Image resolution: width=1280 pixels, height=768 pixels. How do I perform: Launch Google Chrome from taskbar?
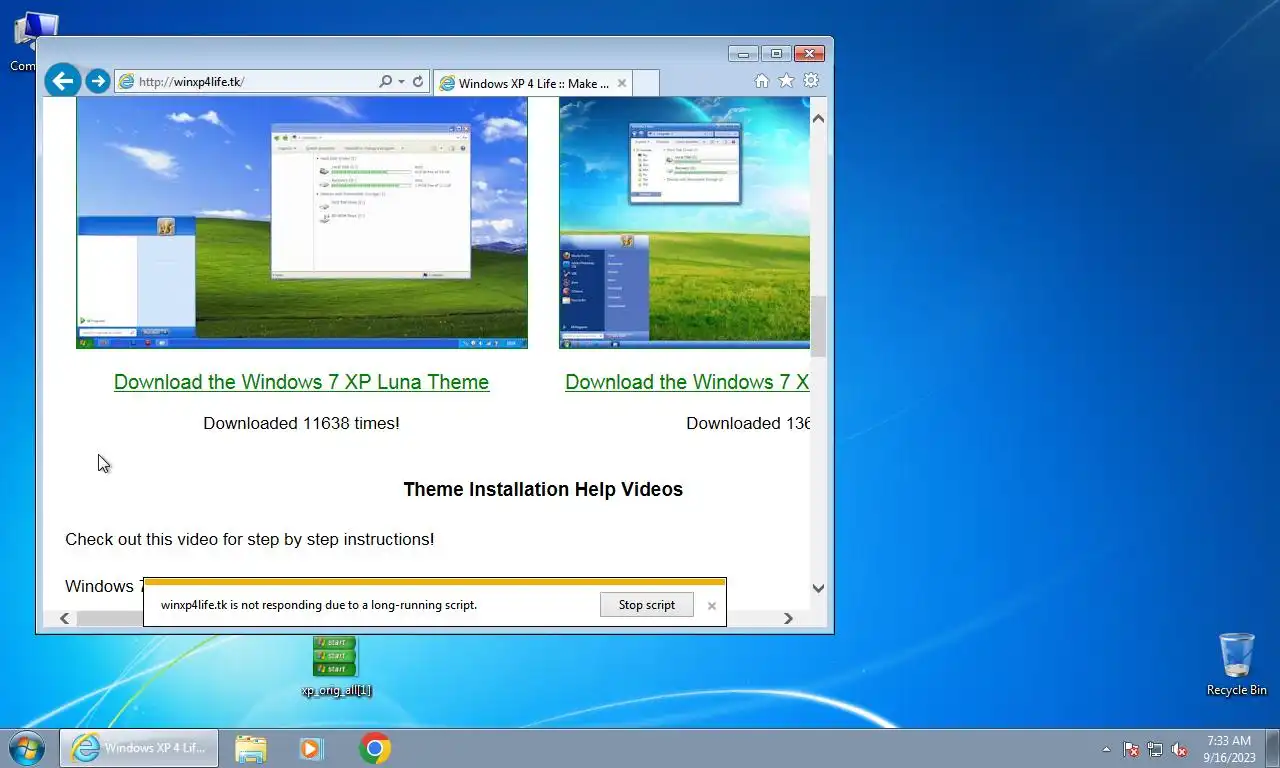(375, 748)
